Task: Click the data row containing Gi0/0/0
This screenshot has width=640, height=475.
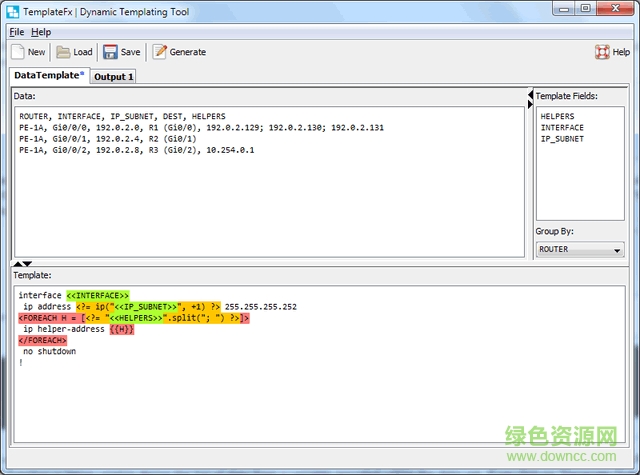Action: click(201, 128)
